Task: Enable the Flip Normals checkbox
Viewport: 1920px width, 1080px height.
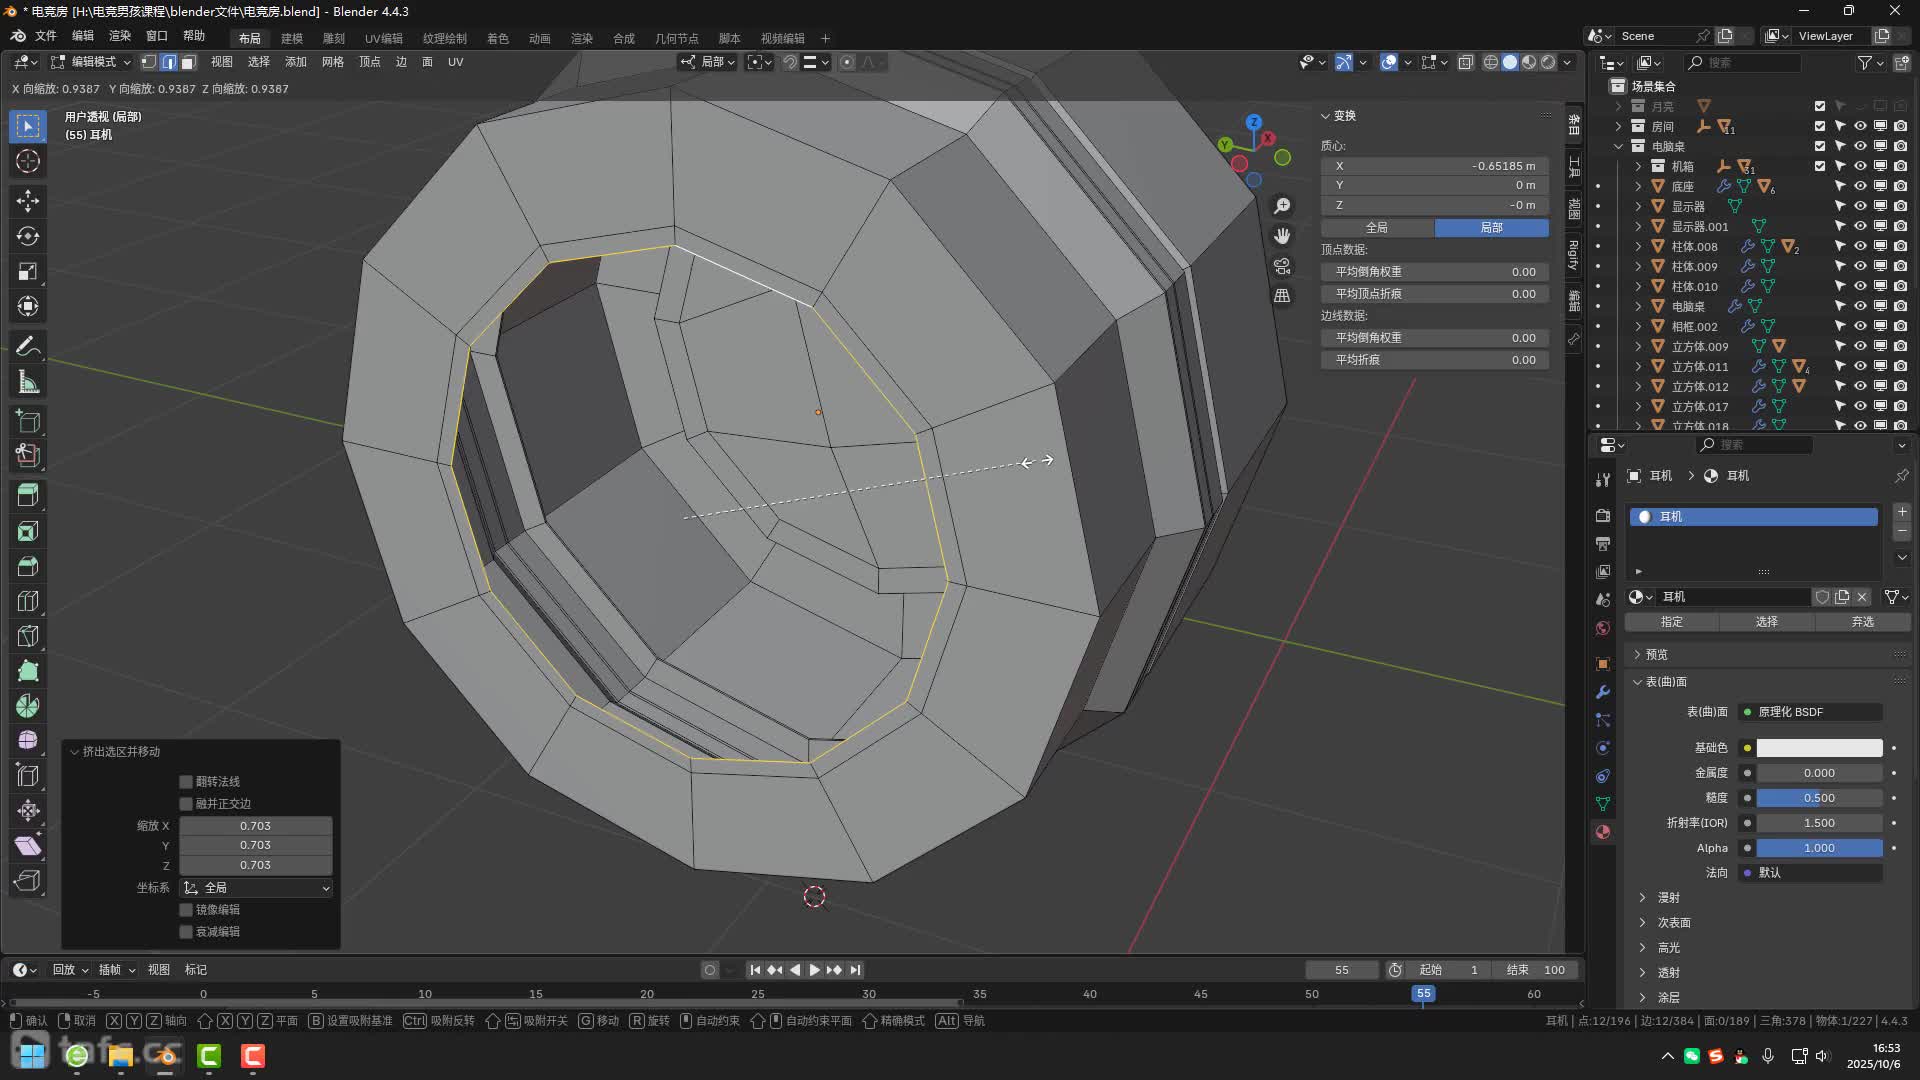Action: [x=186, y=782]
